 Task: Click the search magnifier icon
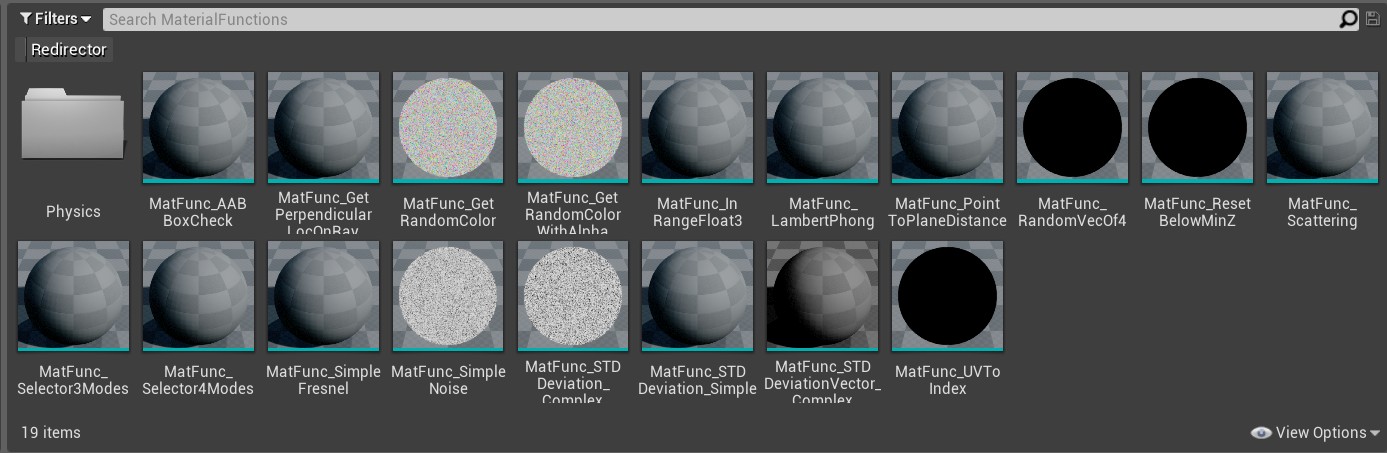click(x=1348, y=19)
